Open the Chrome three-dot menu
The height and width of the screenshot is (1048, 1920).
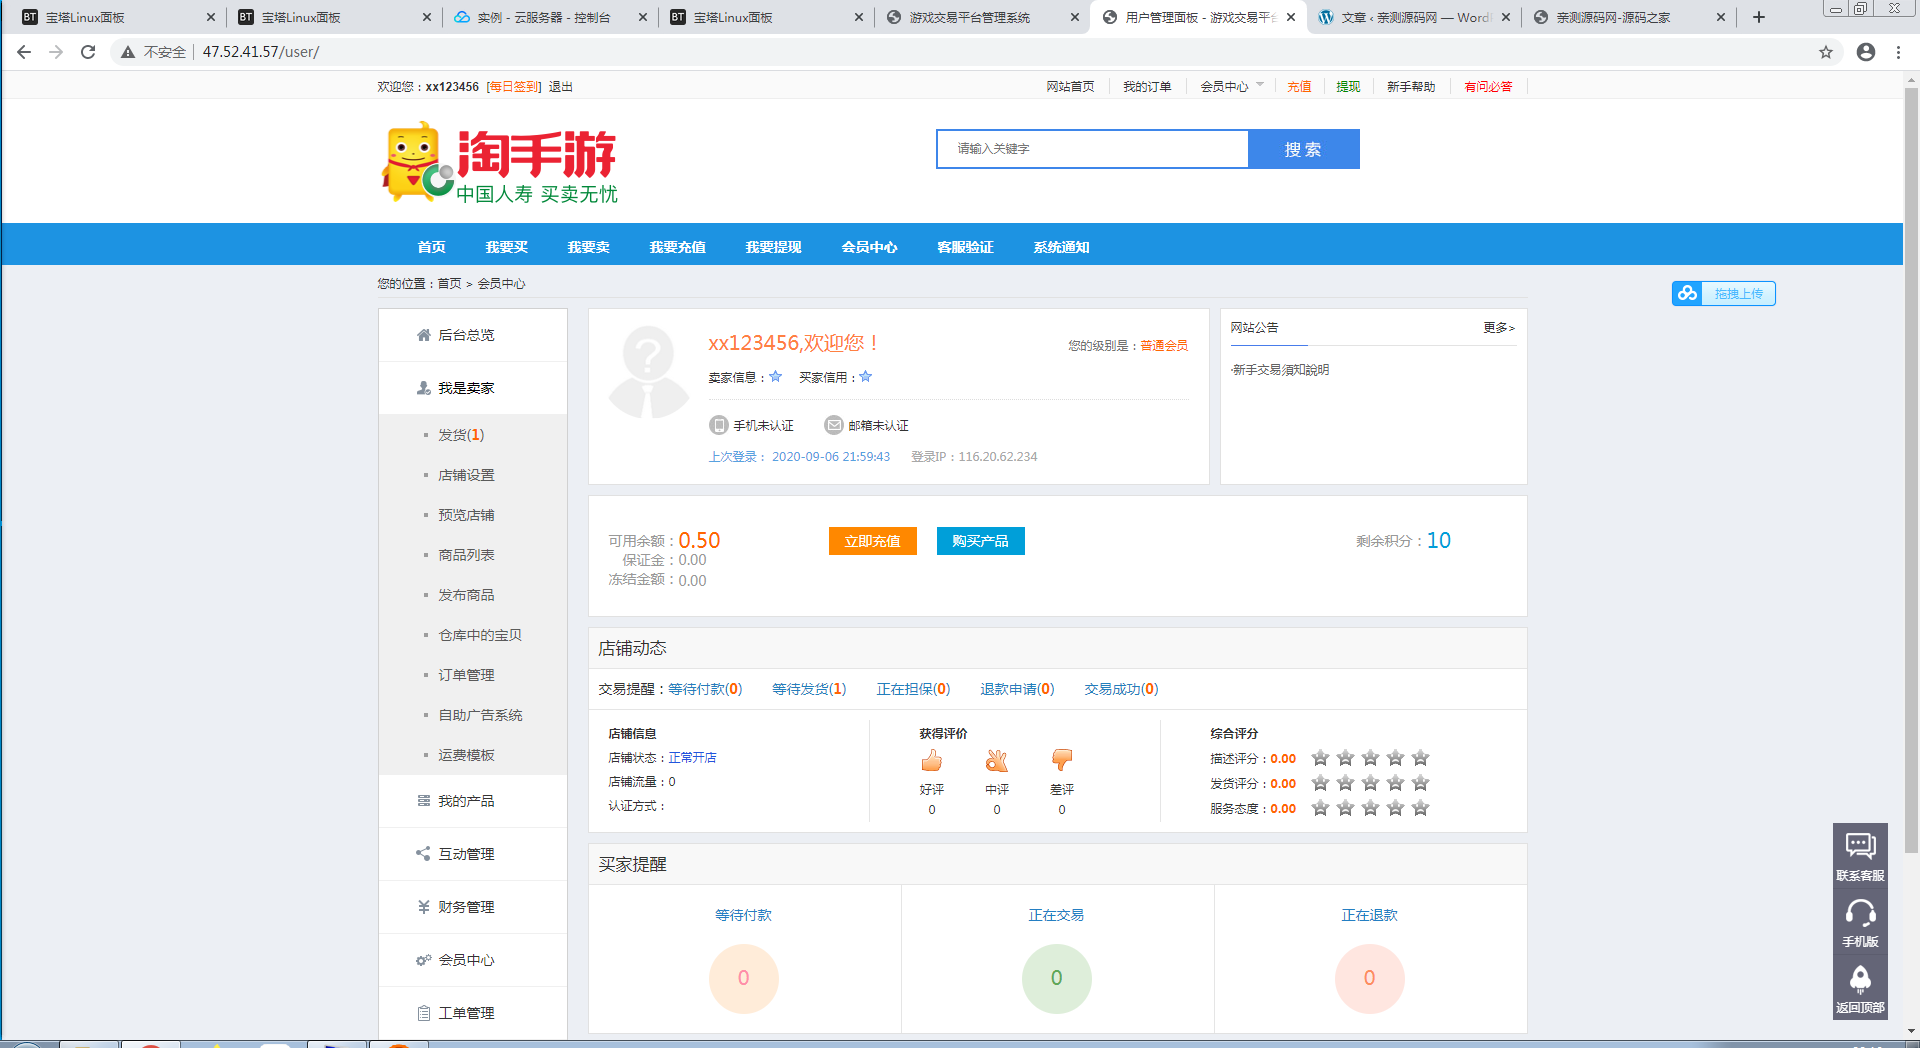pos(1898,52)
